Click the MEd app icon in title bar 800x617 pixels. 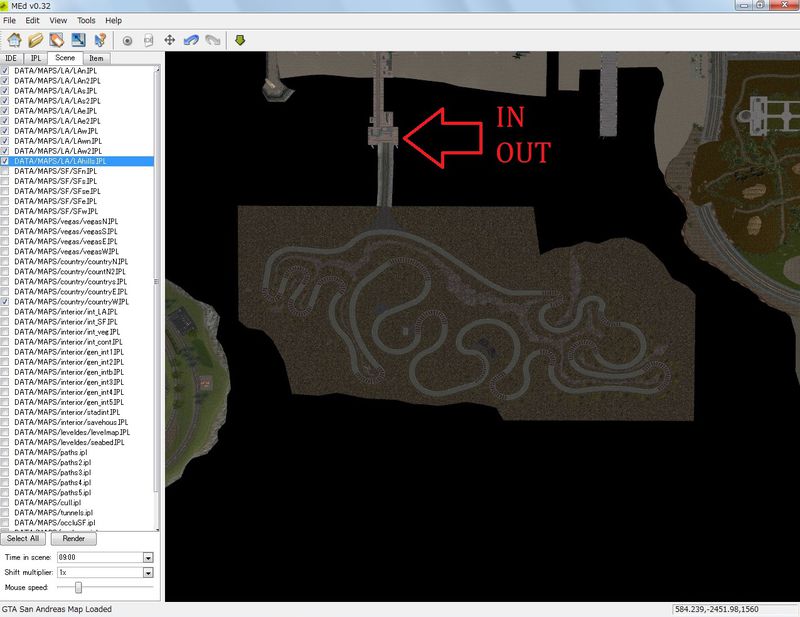tap(4, 6)
